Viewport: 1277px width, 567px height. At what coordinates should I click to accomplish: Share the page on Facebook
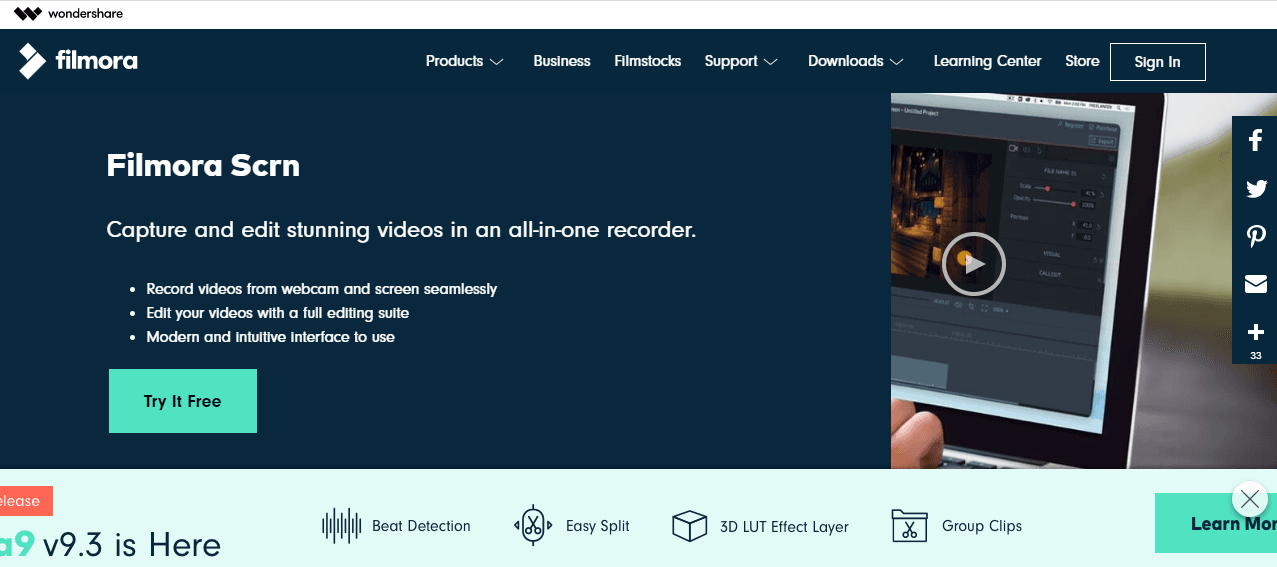tap(1256, 141)
